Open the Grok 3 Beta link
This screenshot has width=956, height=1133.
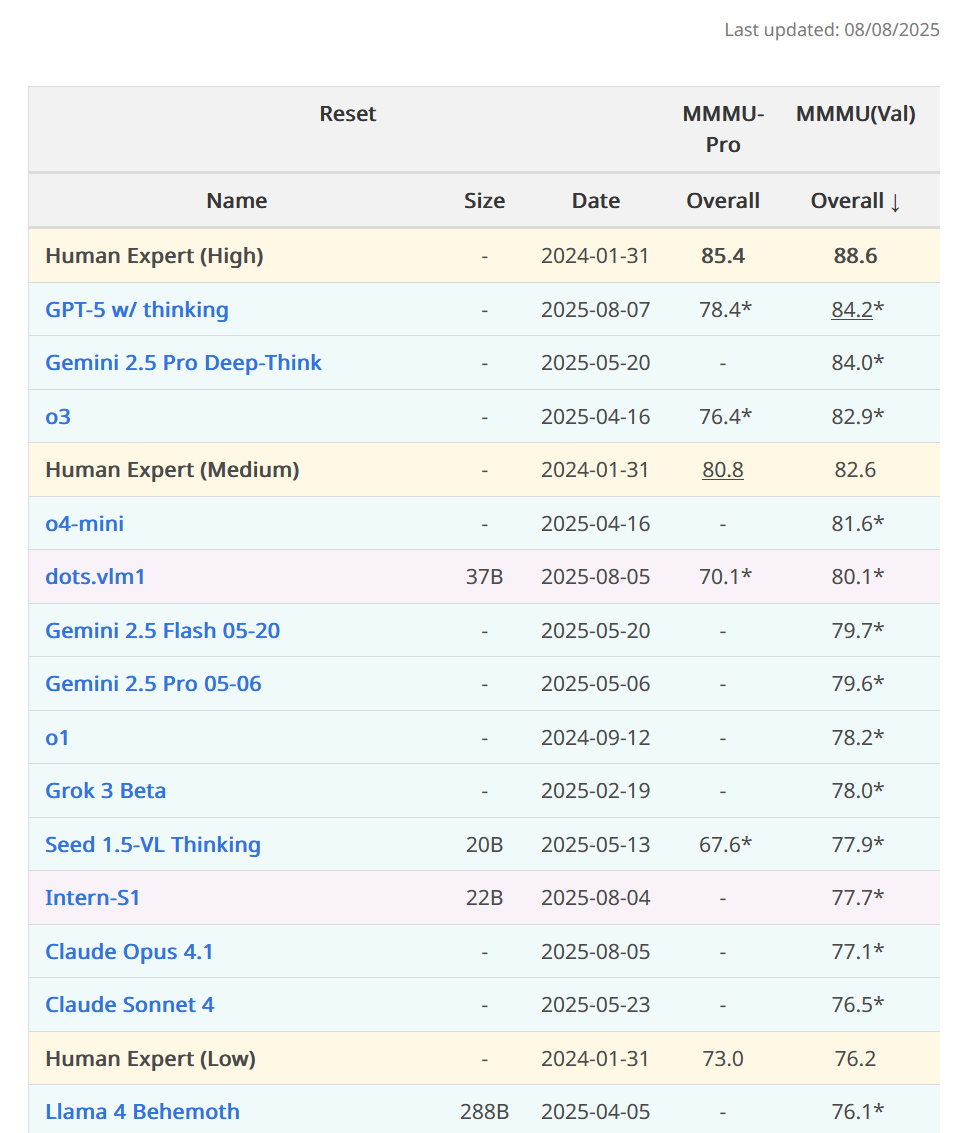click(105, 790)
